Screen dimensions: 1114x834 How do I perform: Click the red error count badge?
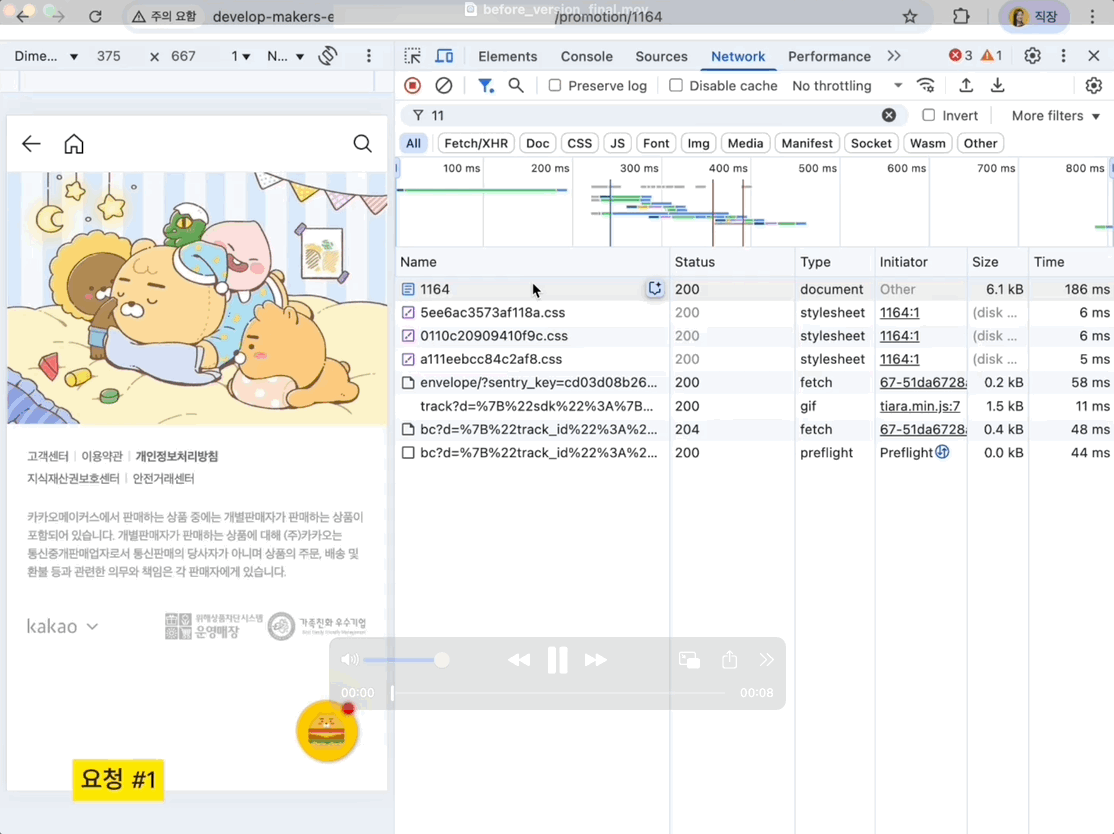tap(961, 55)
